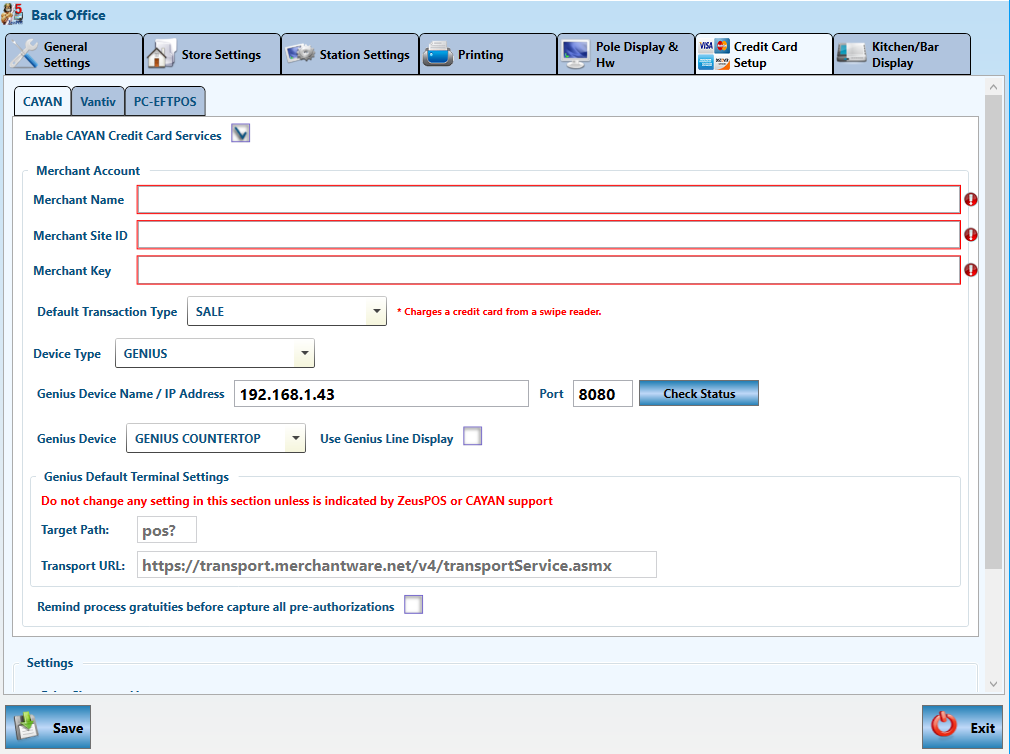This screenshot has width=1010, height=754.
Task: Select the CAYAN sub-tab
Action: pyautogui.click(x=43, y=101)
